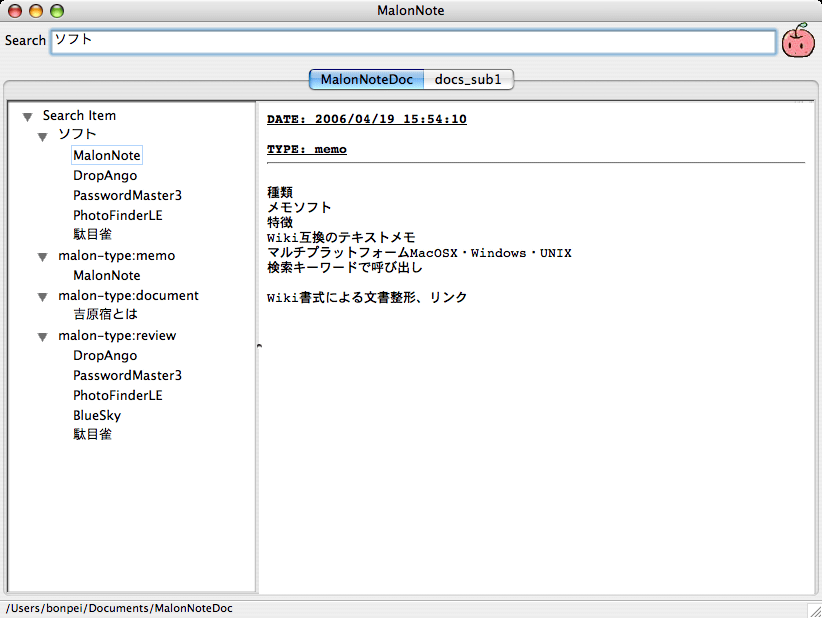Viewport: 822px width, 618px height.
Task: Click the Search label
Action: [x=25, y=40]
